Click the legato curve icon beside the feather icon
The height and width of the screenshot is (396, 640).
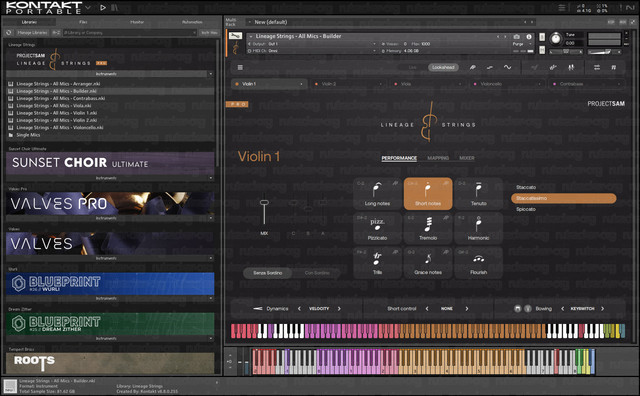490,67
